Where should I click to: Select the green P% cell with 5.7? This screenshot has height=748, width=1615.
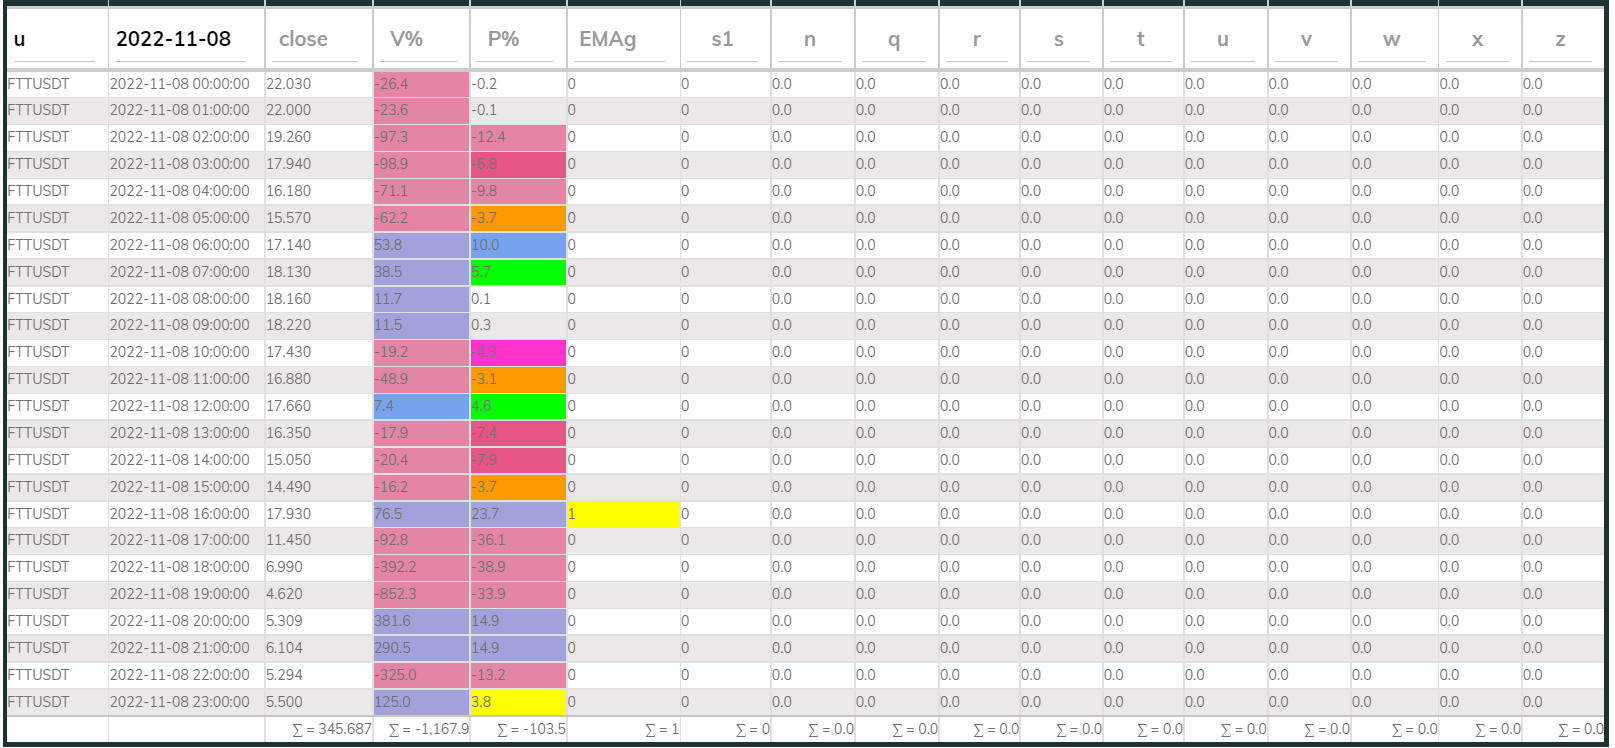click(518, 272)
